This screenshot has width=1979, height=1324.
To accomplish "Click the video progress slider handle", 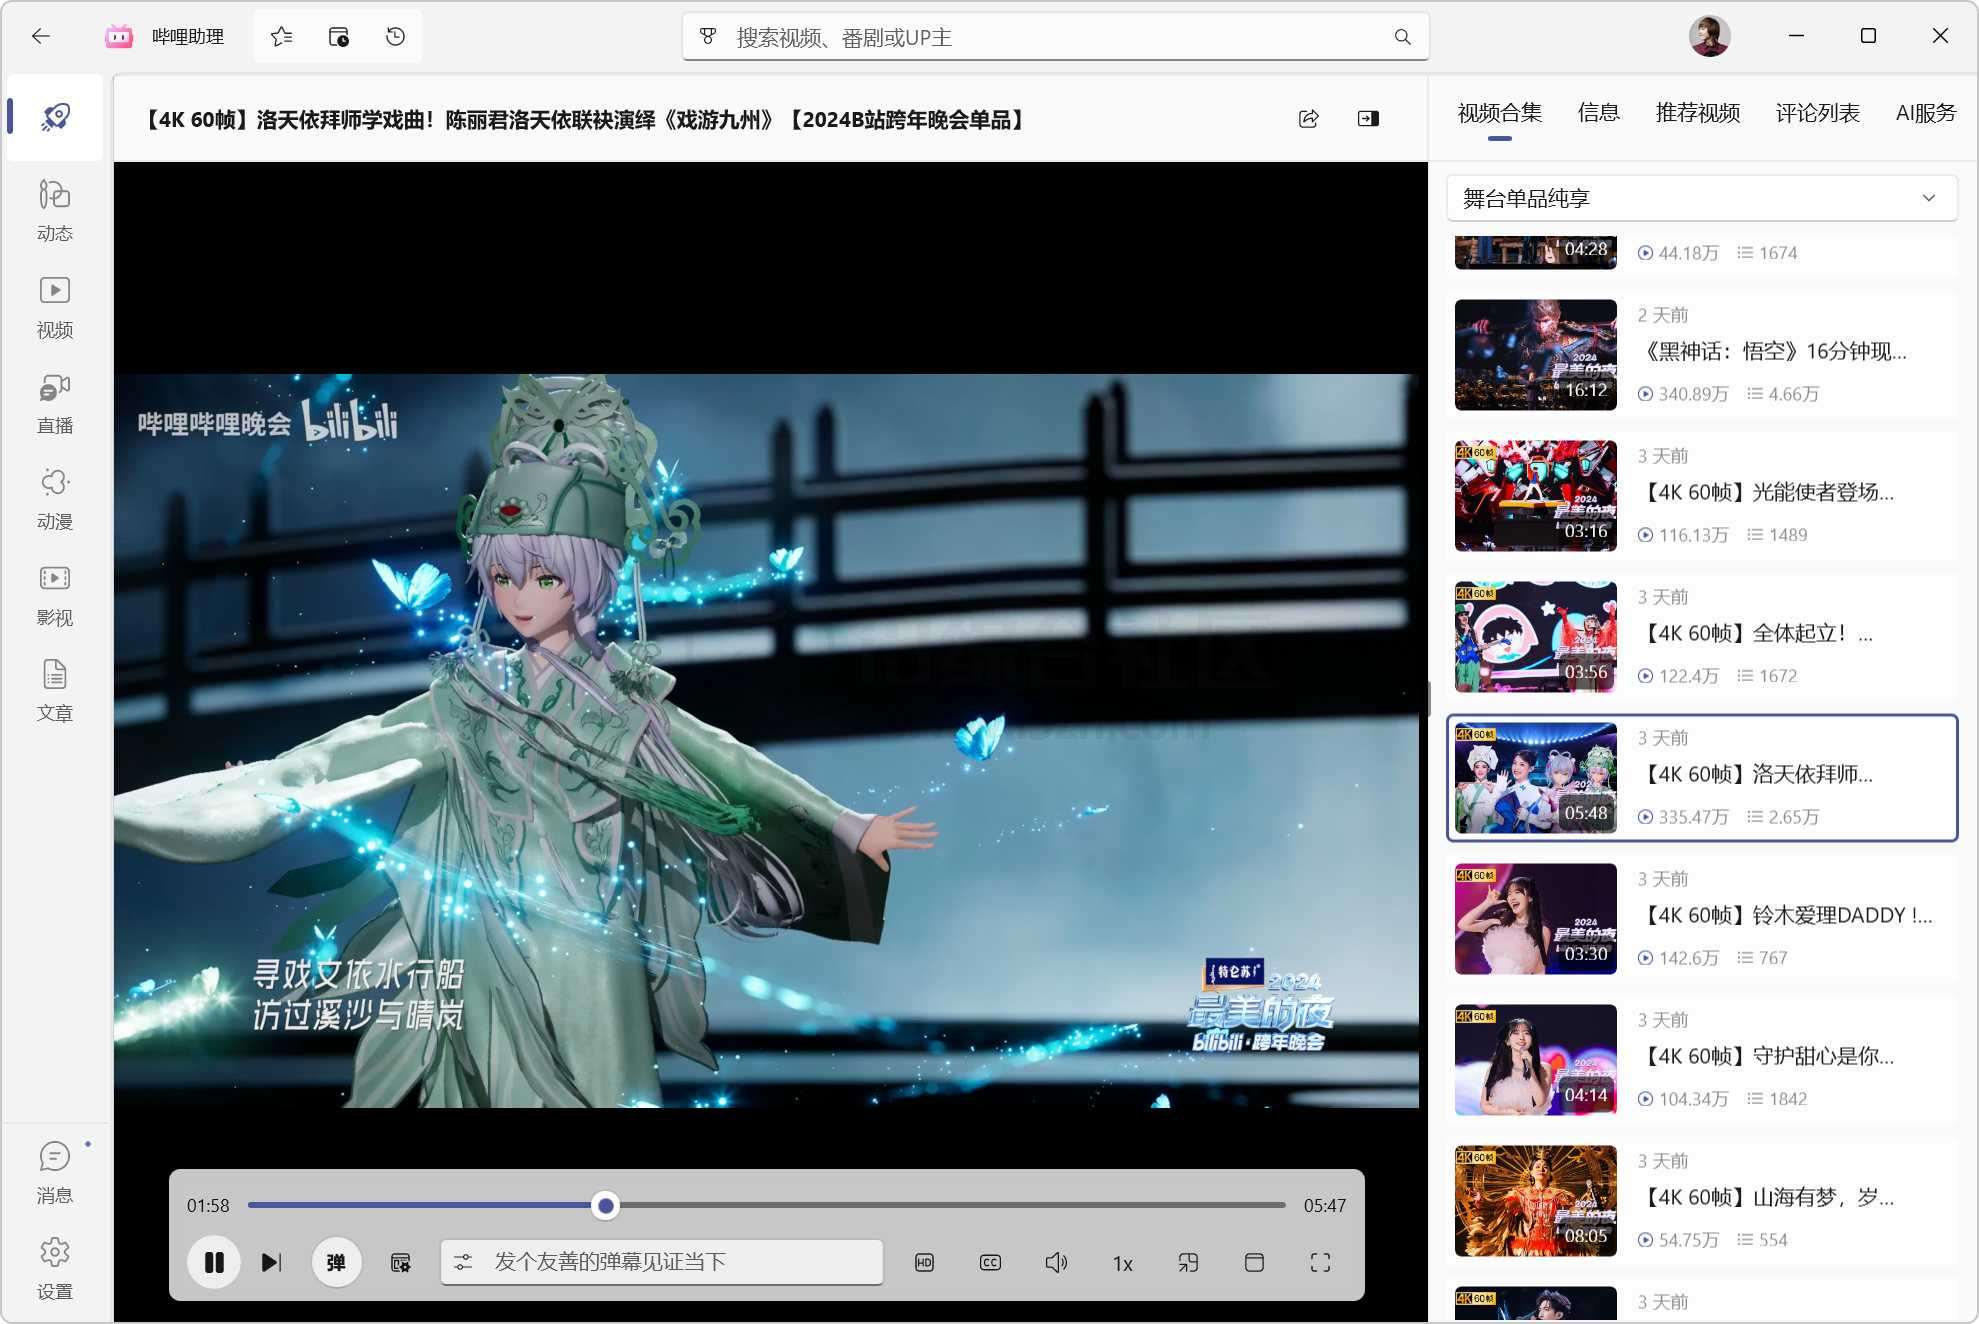I will pyautogui.click(x=605, y=1206).
